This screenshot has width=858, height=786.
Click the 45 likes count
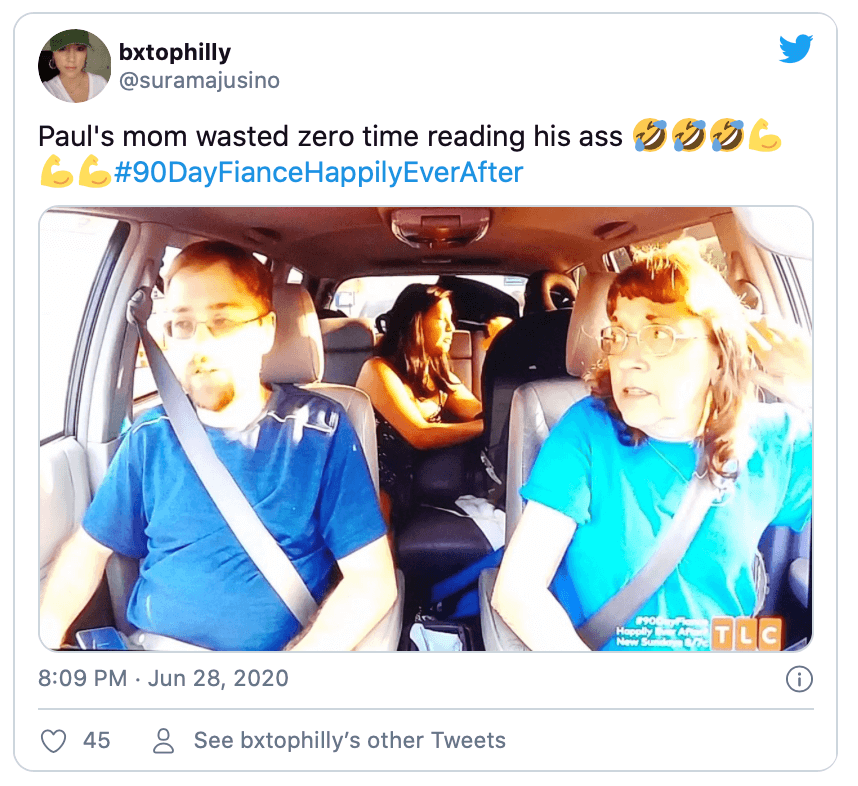point(96,741)
